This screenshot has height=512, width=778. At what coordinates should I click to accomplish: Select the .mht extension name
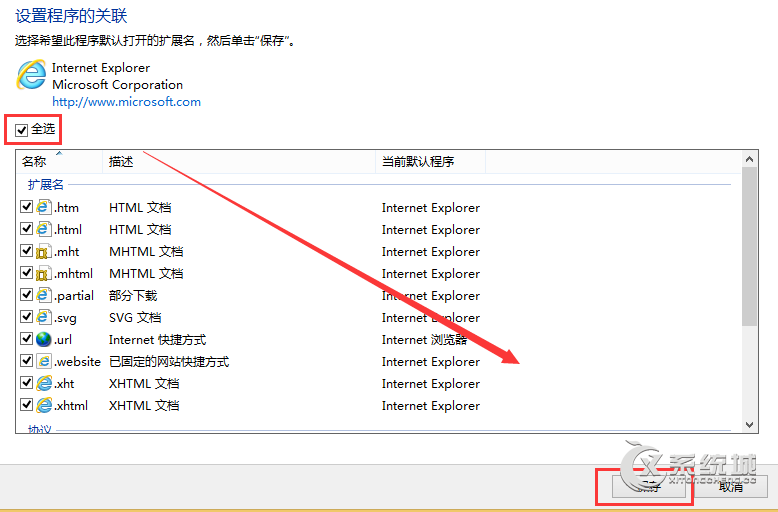[x=66, y=252]
